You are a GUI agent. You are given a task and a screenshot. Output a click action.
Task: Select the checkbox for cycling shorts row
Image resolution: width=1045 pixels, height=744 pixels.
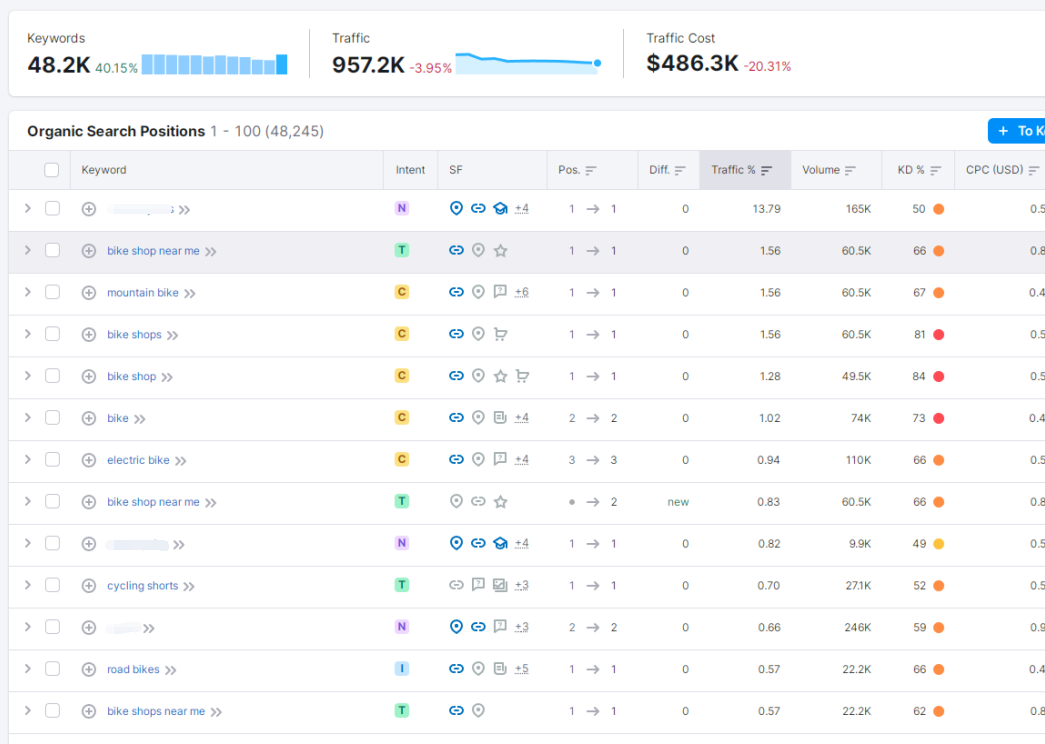coord(52,586)
